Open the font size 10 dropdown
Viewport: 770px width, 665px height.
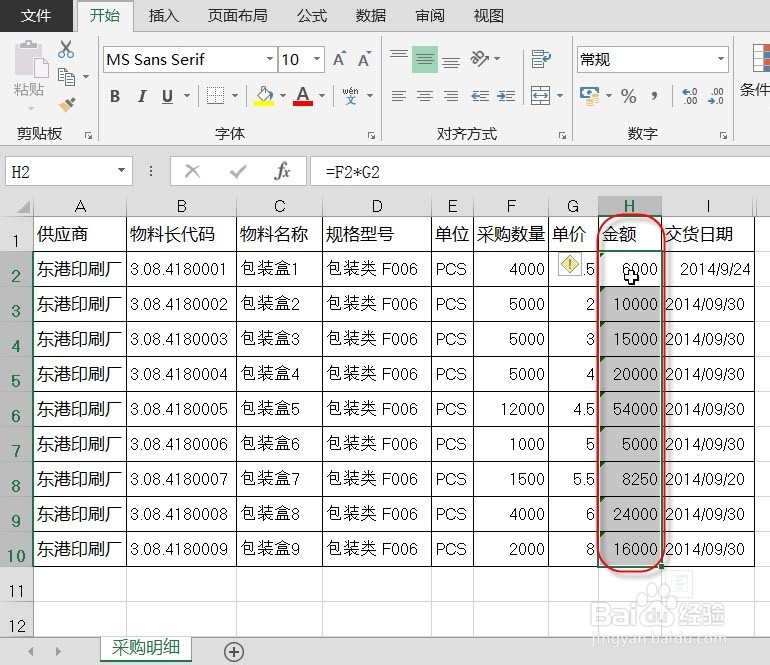tap(317, 59)
